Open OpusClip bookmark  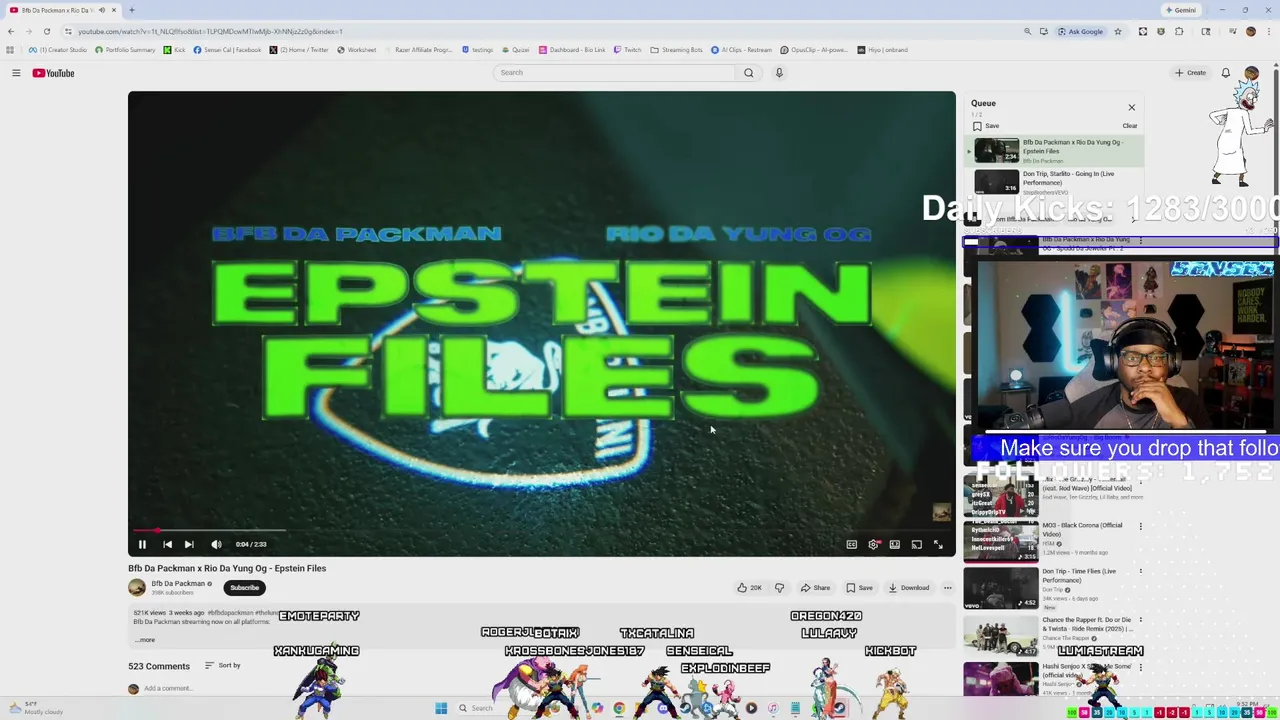click(814, 50)
